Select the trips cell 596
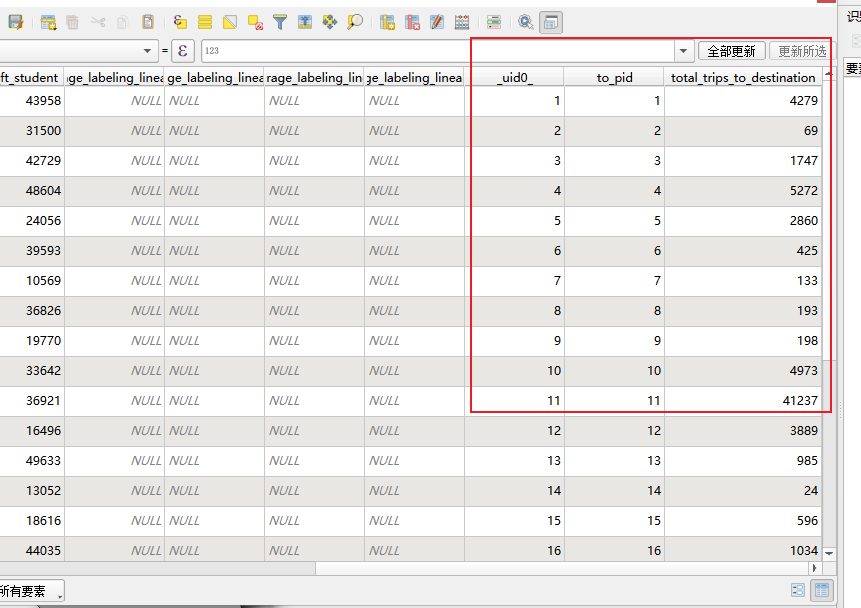 [x=743, y=521]
